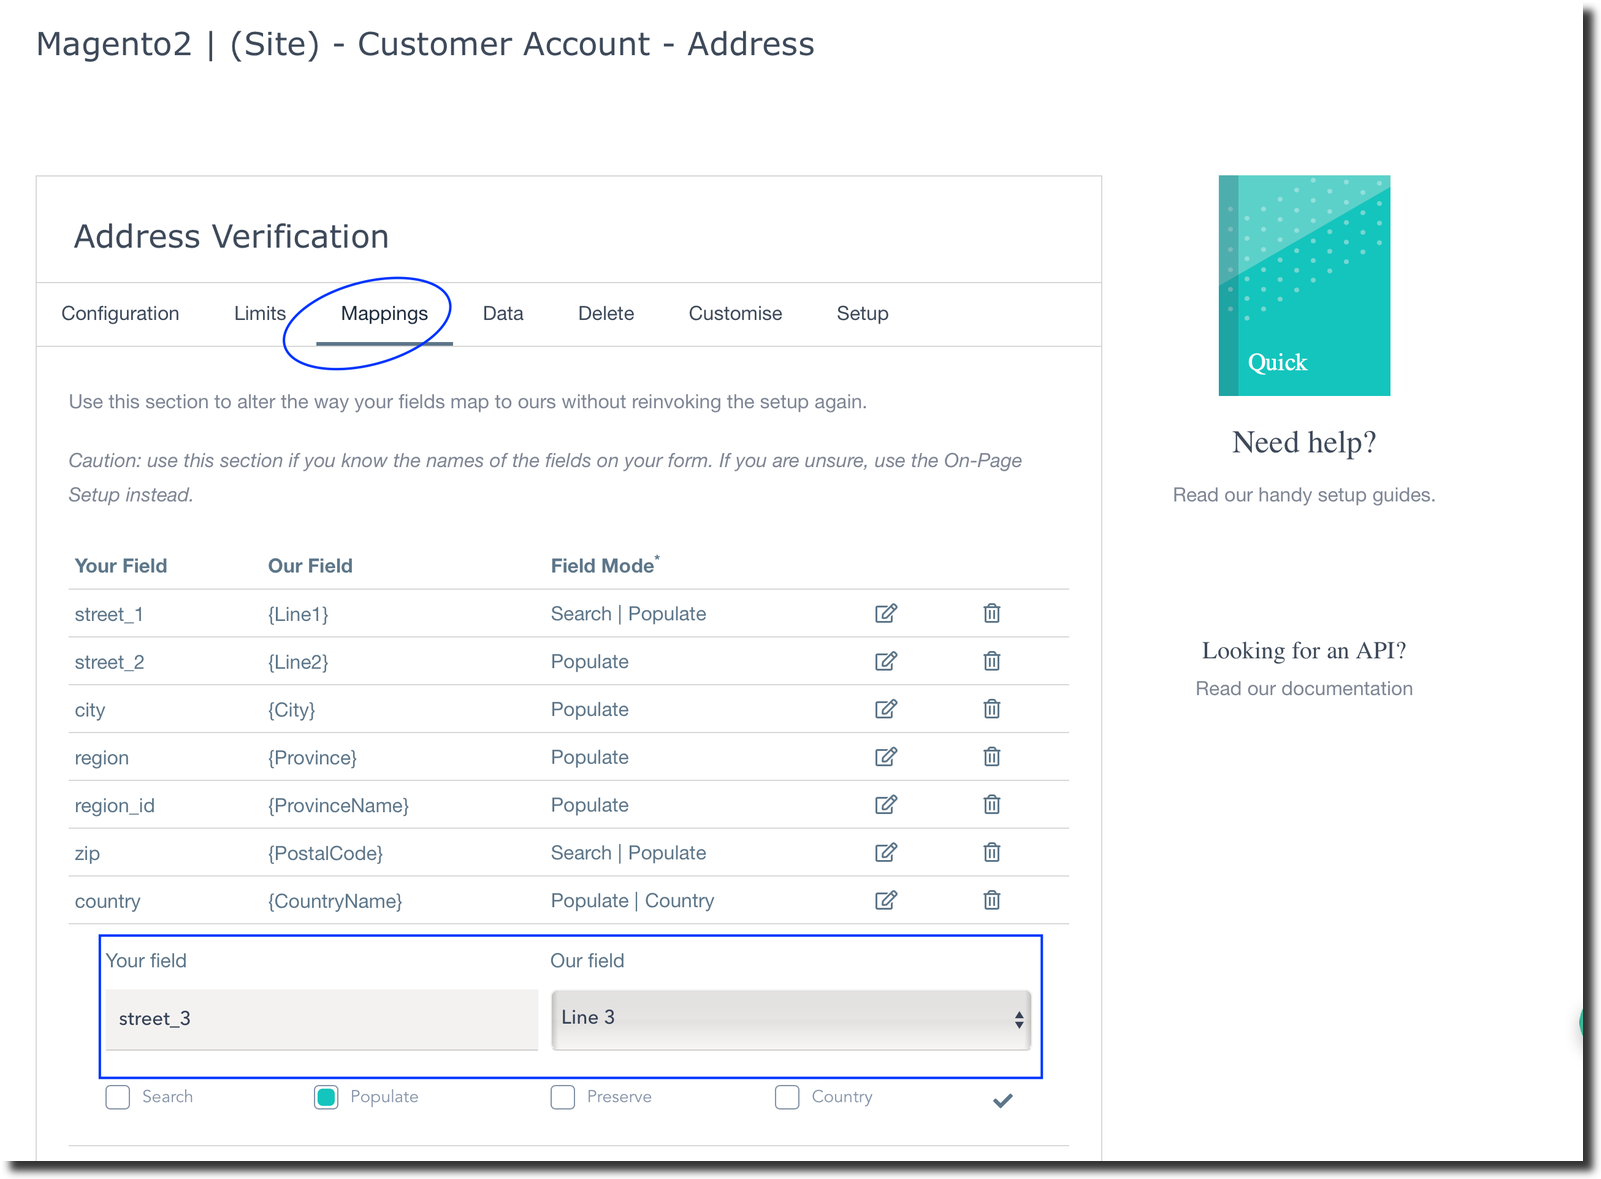
Task: Read the handy setup guides link
Action: point(1303,495)
